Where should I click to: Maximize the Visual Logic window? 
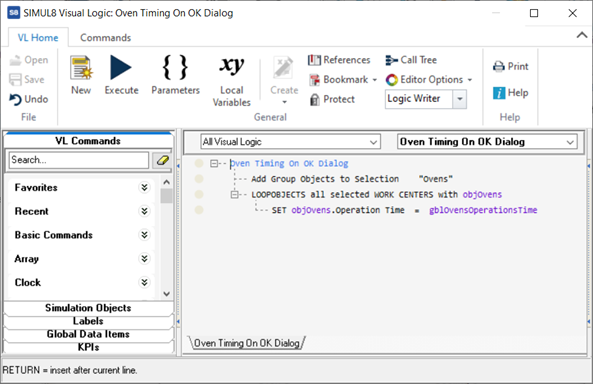tap(534, 13)
